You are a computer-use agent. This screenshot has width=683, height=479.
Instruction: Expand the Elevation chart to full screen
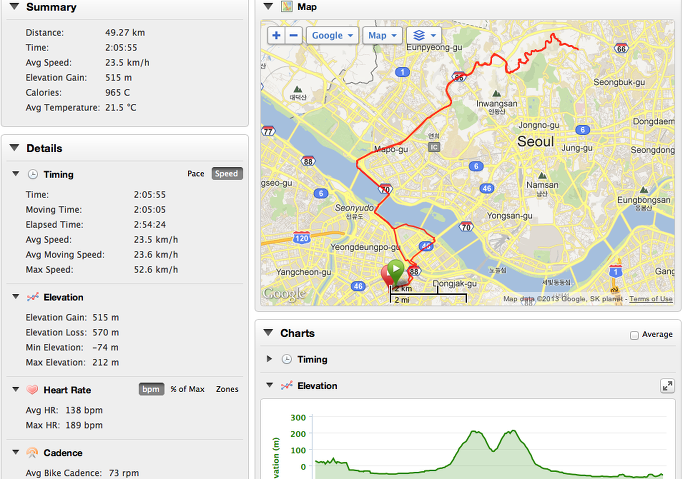click(x=667, y=386)
